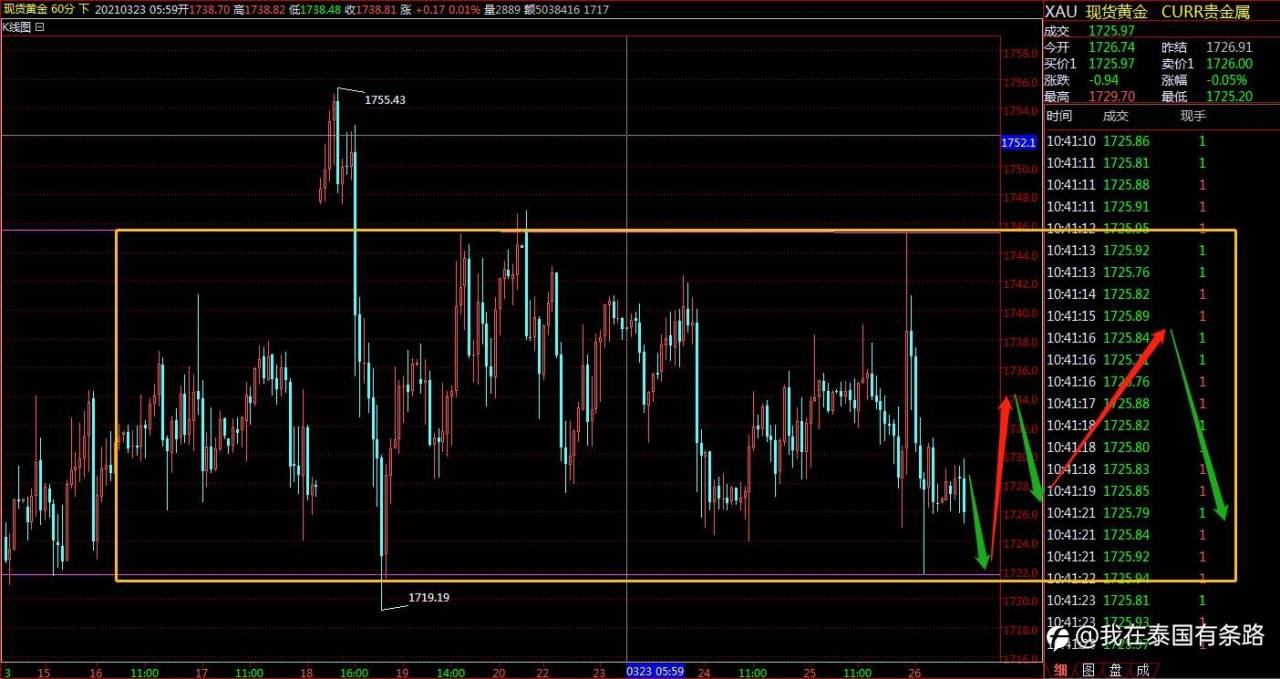1280x679 pixels.
Task: Switch to the 细 detail tab
Action: pyautogui.click(x=1059, y=670)
